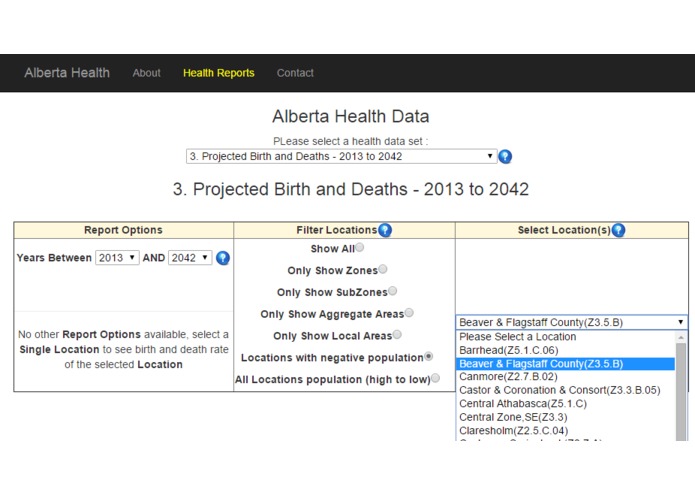Select Locations with negative population radio button
695x494 pixels.
(428, 356)
